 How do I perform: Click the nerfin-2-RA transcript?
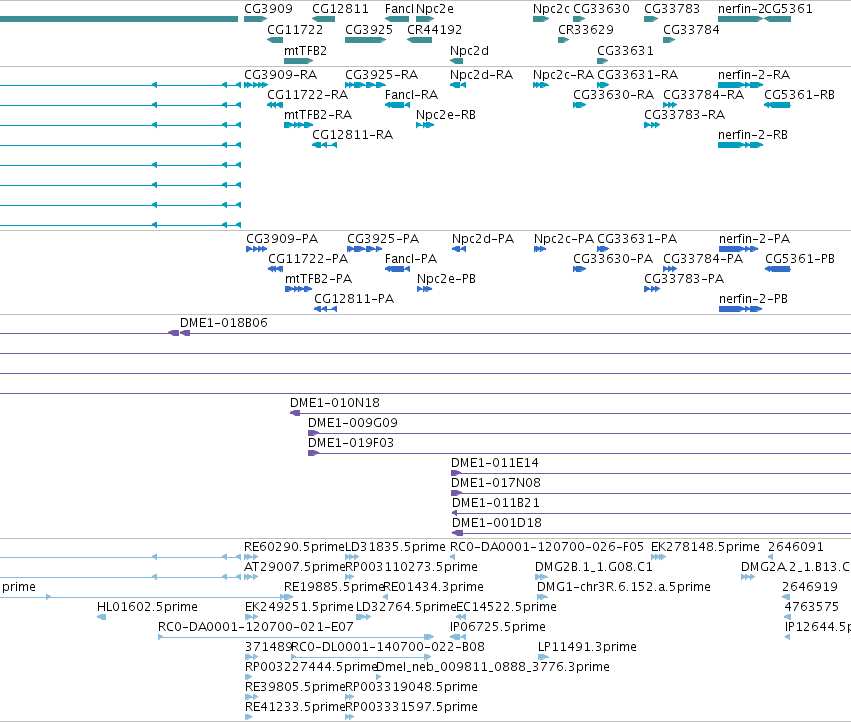tap(740, 85)
